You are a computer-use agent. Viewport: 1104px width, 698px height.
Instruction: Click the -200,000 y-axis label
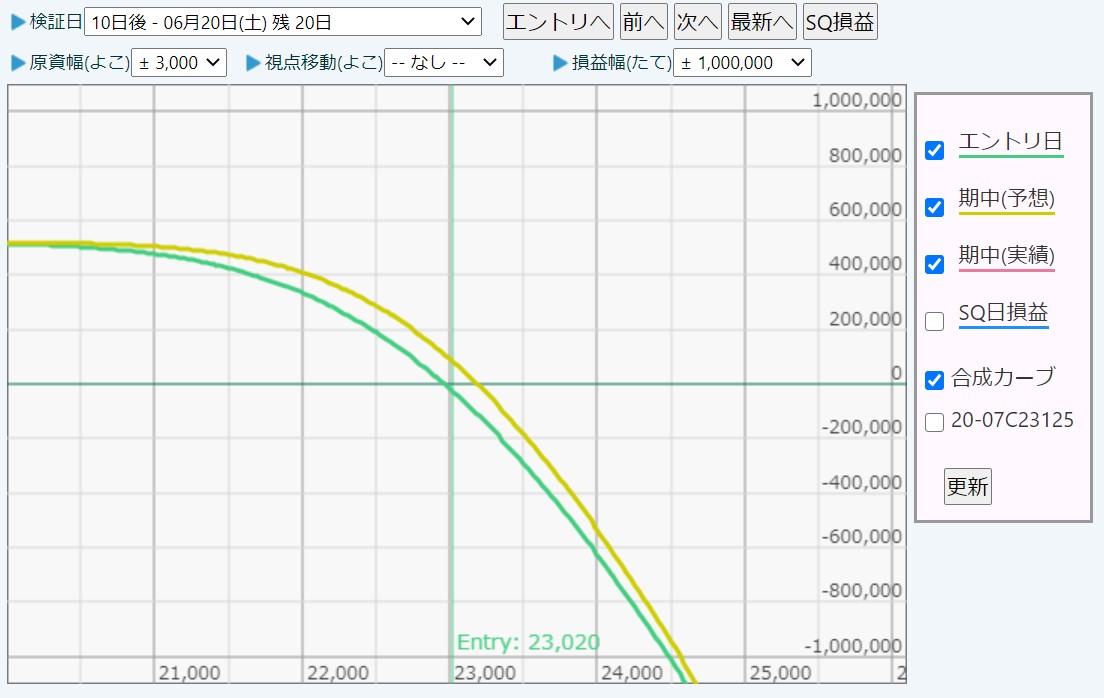pos(862,428)
